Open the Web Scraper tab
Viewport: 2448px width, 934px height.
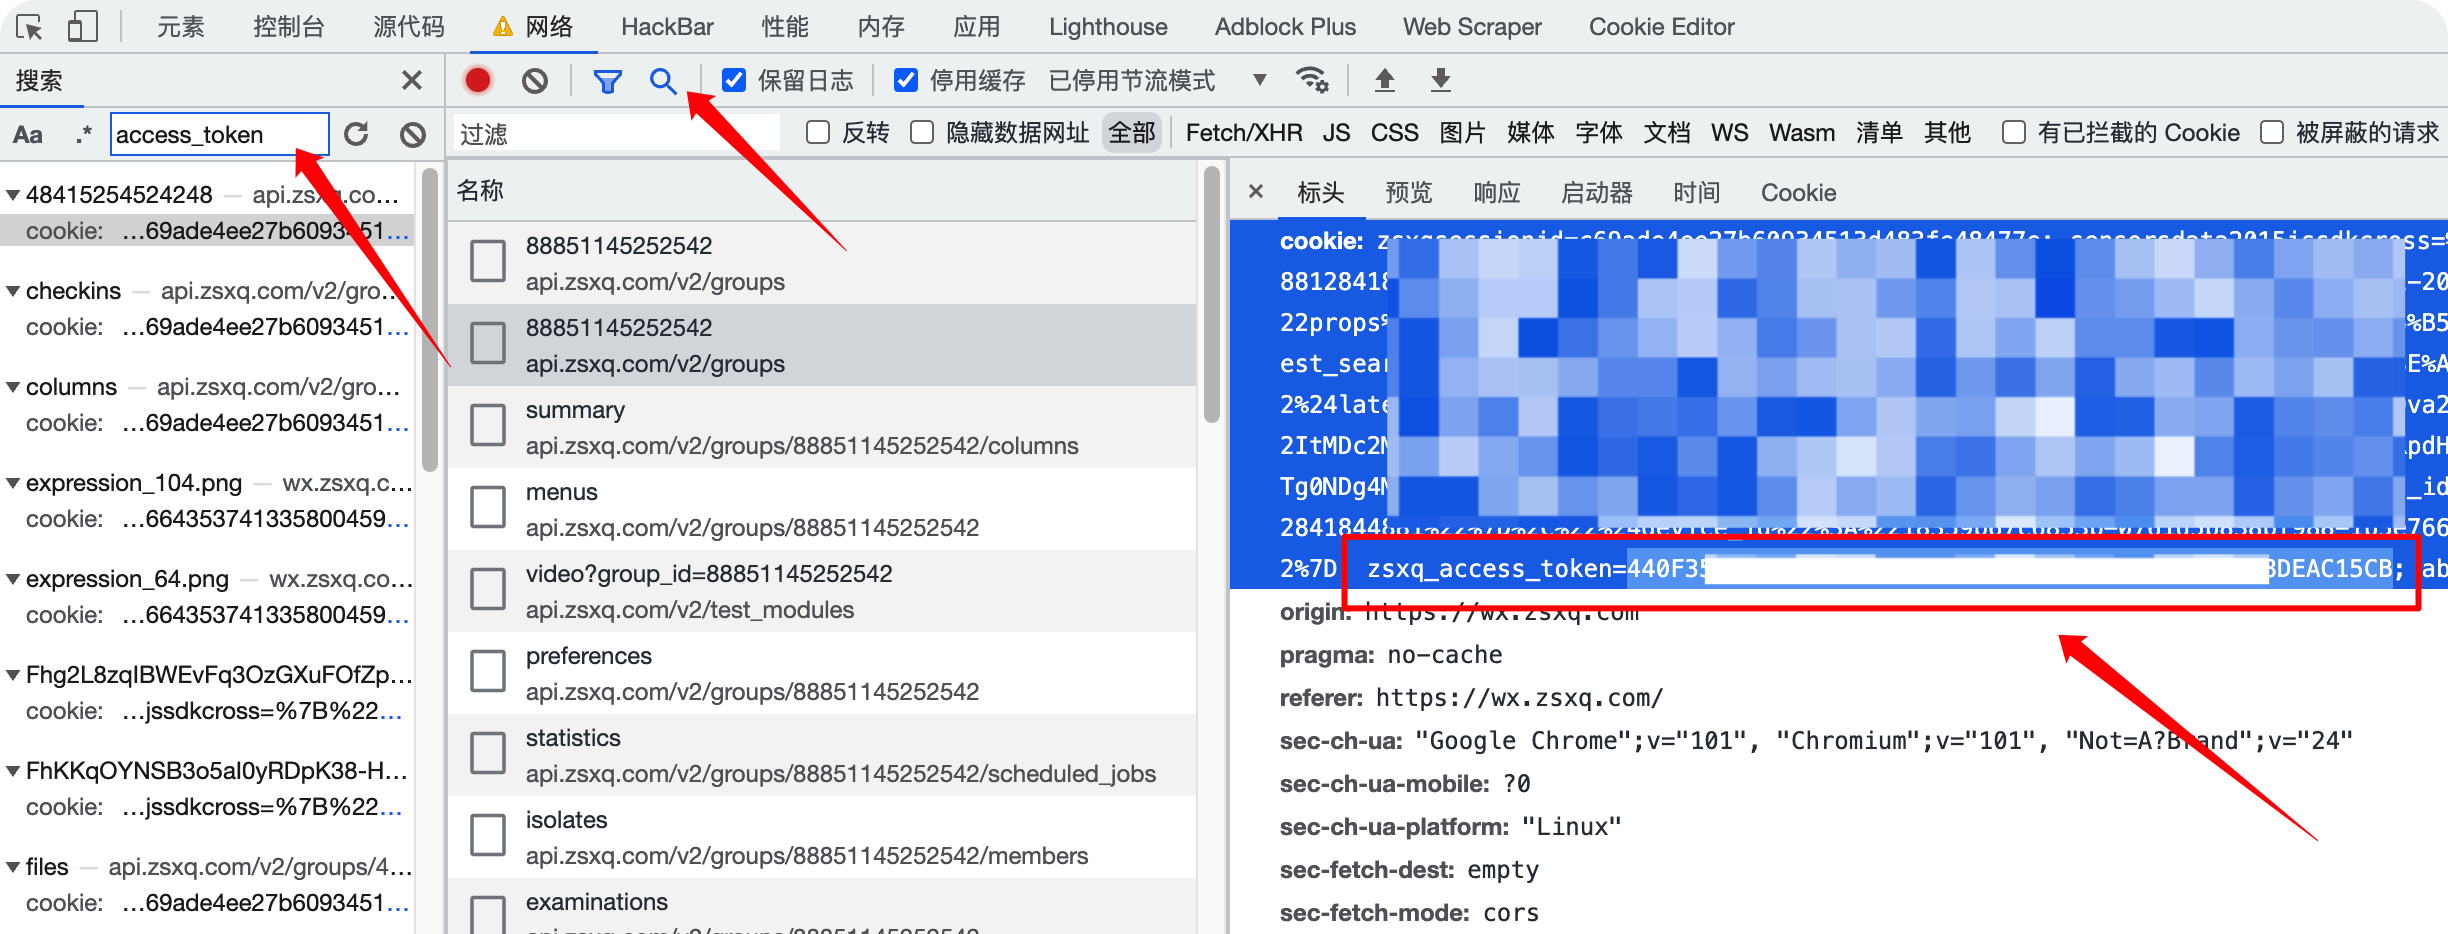pyautogui.click(x=1472, y=27)
